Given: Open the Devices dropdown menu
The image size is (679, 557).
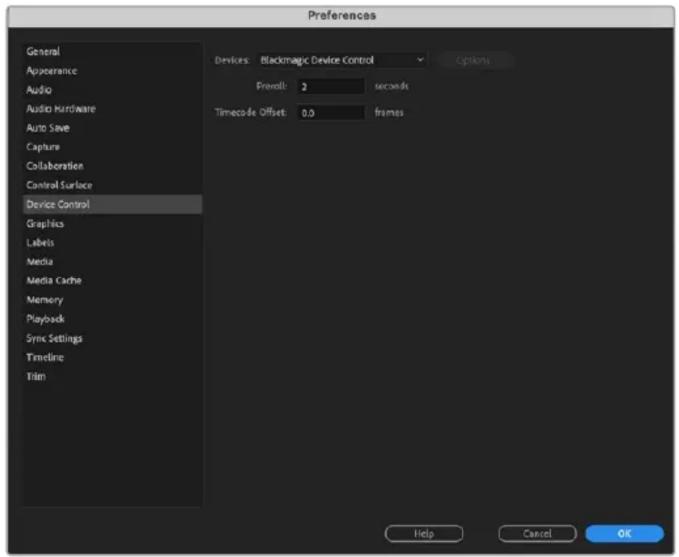Looking at the screenshot, I should pos(341,60).
